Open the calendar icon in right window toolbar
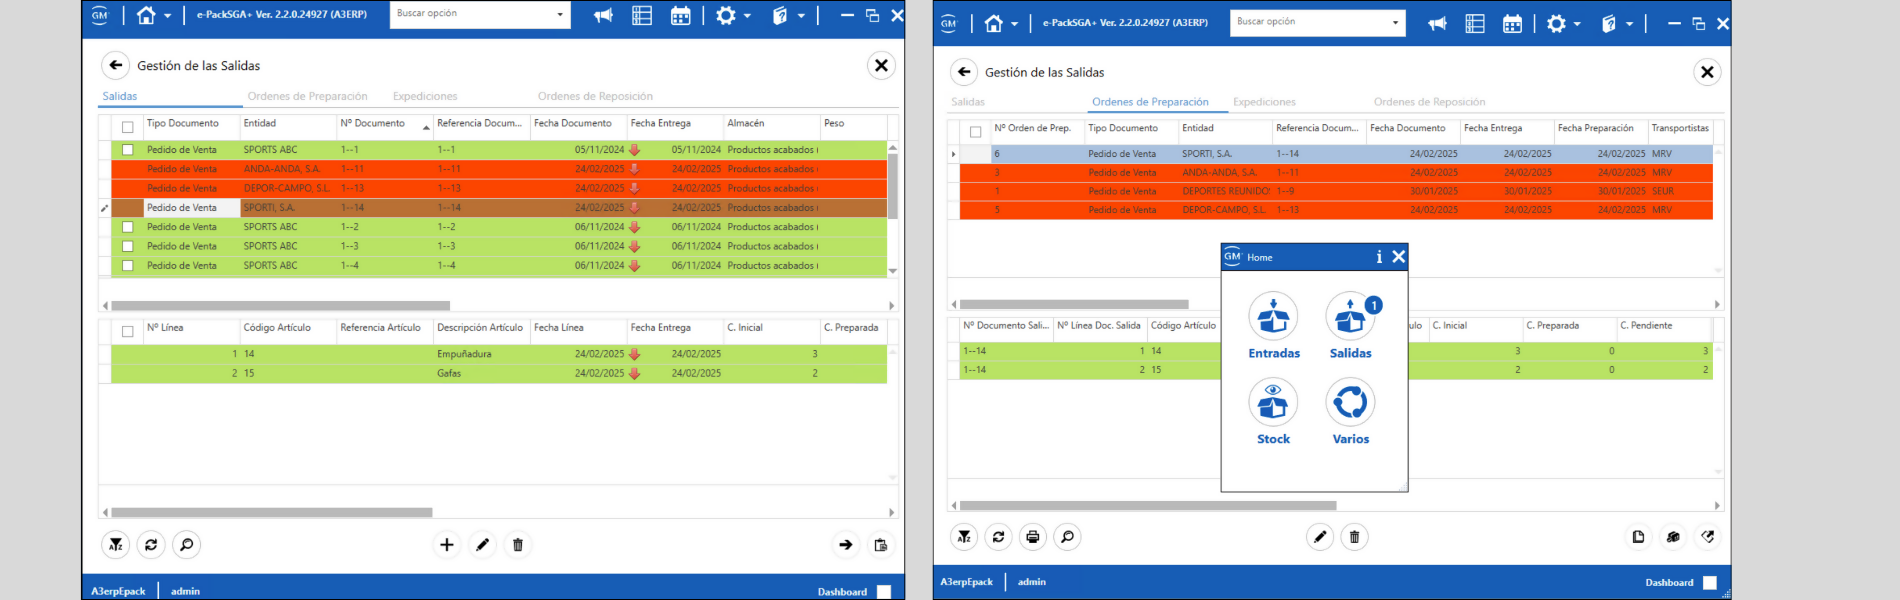This screenshot has height=600, width=1900. pyautogui.click(x=1512, y=23)
